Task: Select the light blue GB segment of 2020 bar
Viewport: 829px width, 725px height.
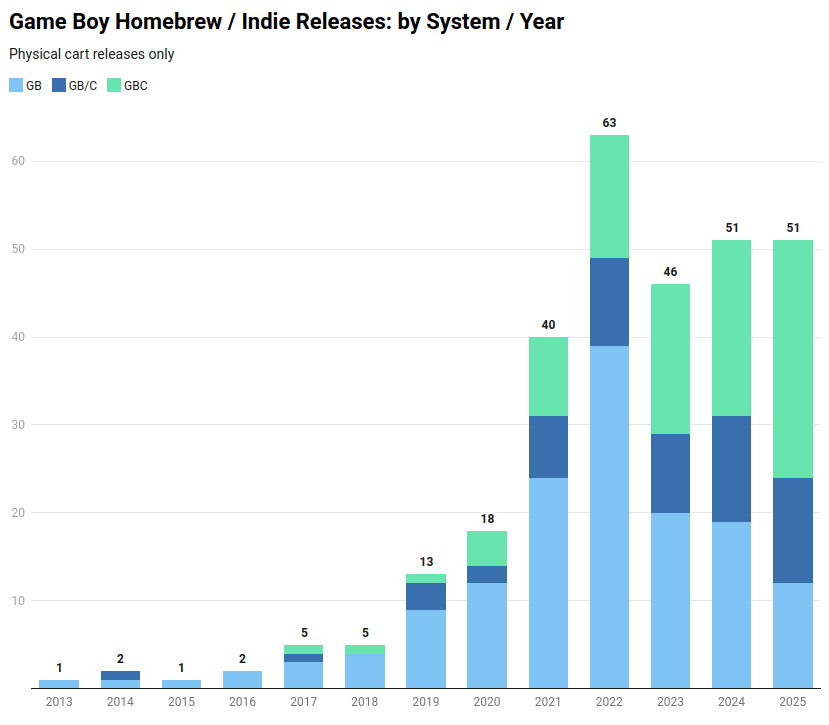Action: click(x=487, y=635)
